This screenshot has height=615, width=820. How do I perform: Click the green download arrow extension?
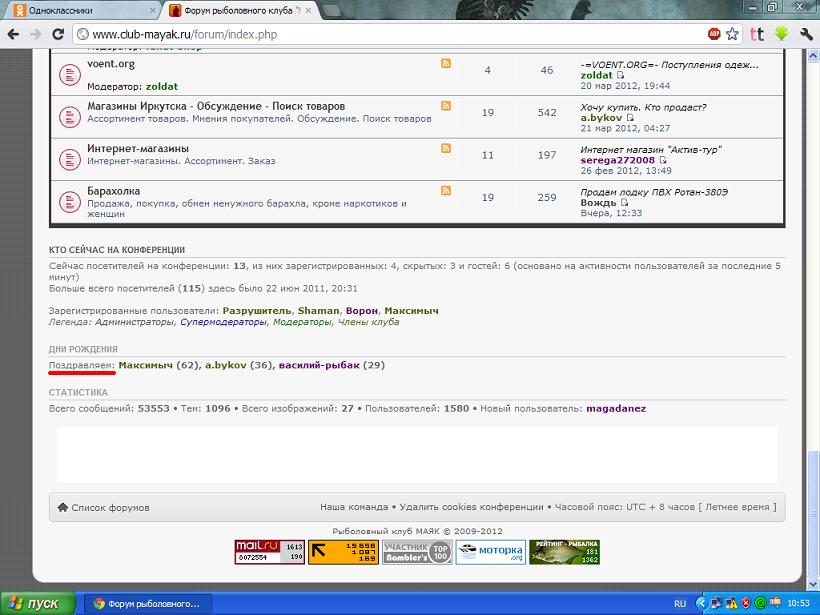click(x=781, y=34)
